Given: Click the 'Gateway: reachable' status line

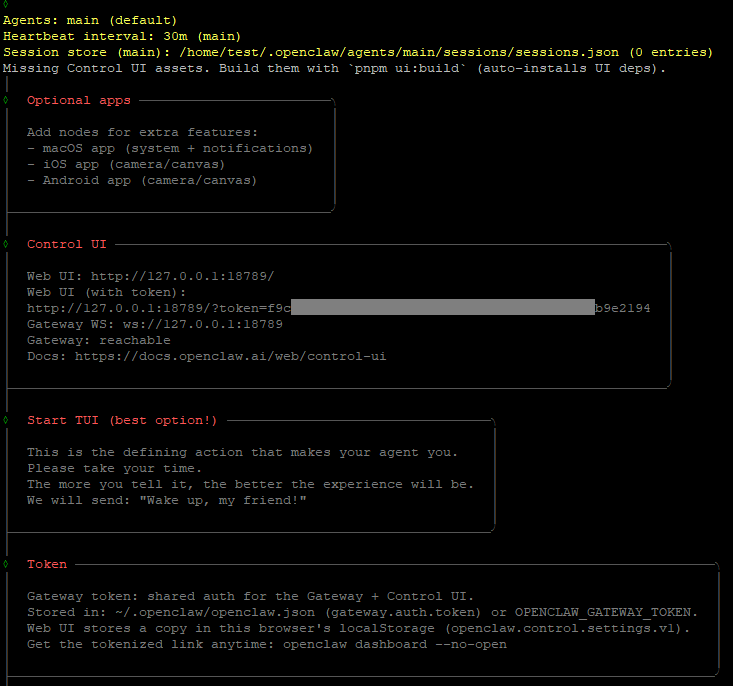Looking at the screenshot, I should point(99,340).
